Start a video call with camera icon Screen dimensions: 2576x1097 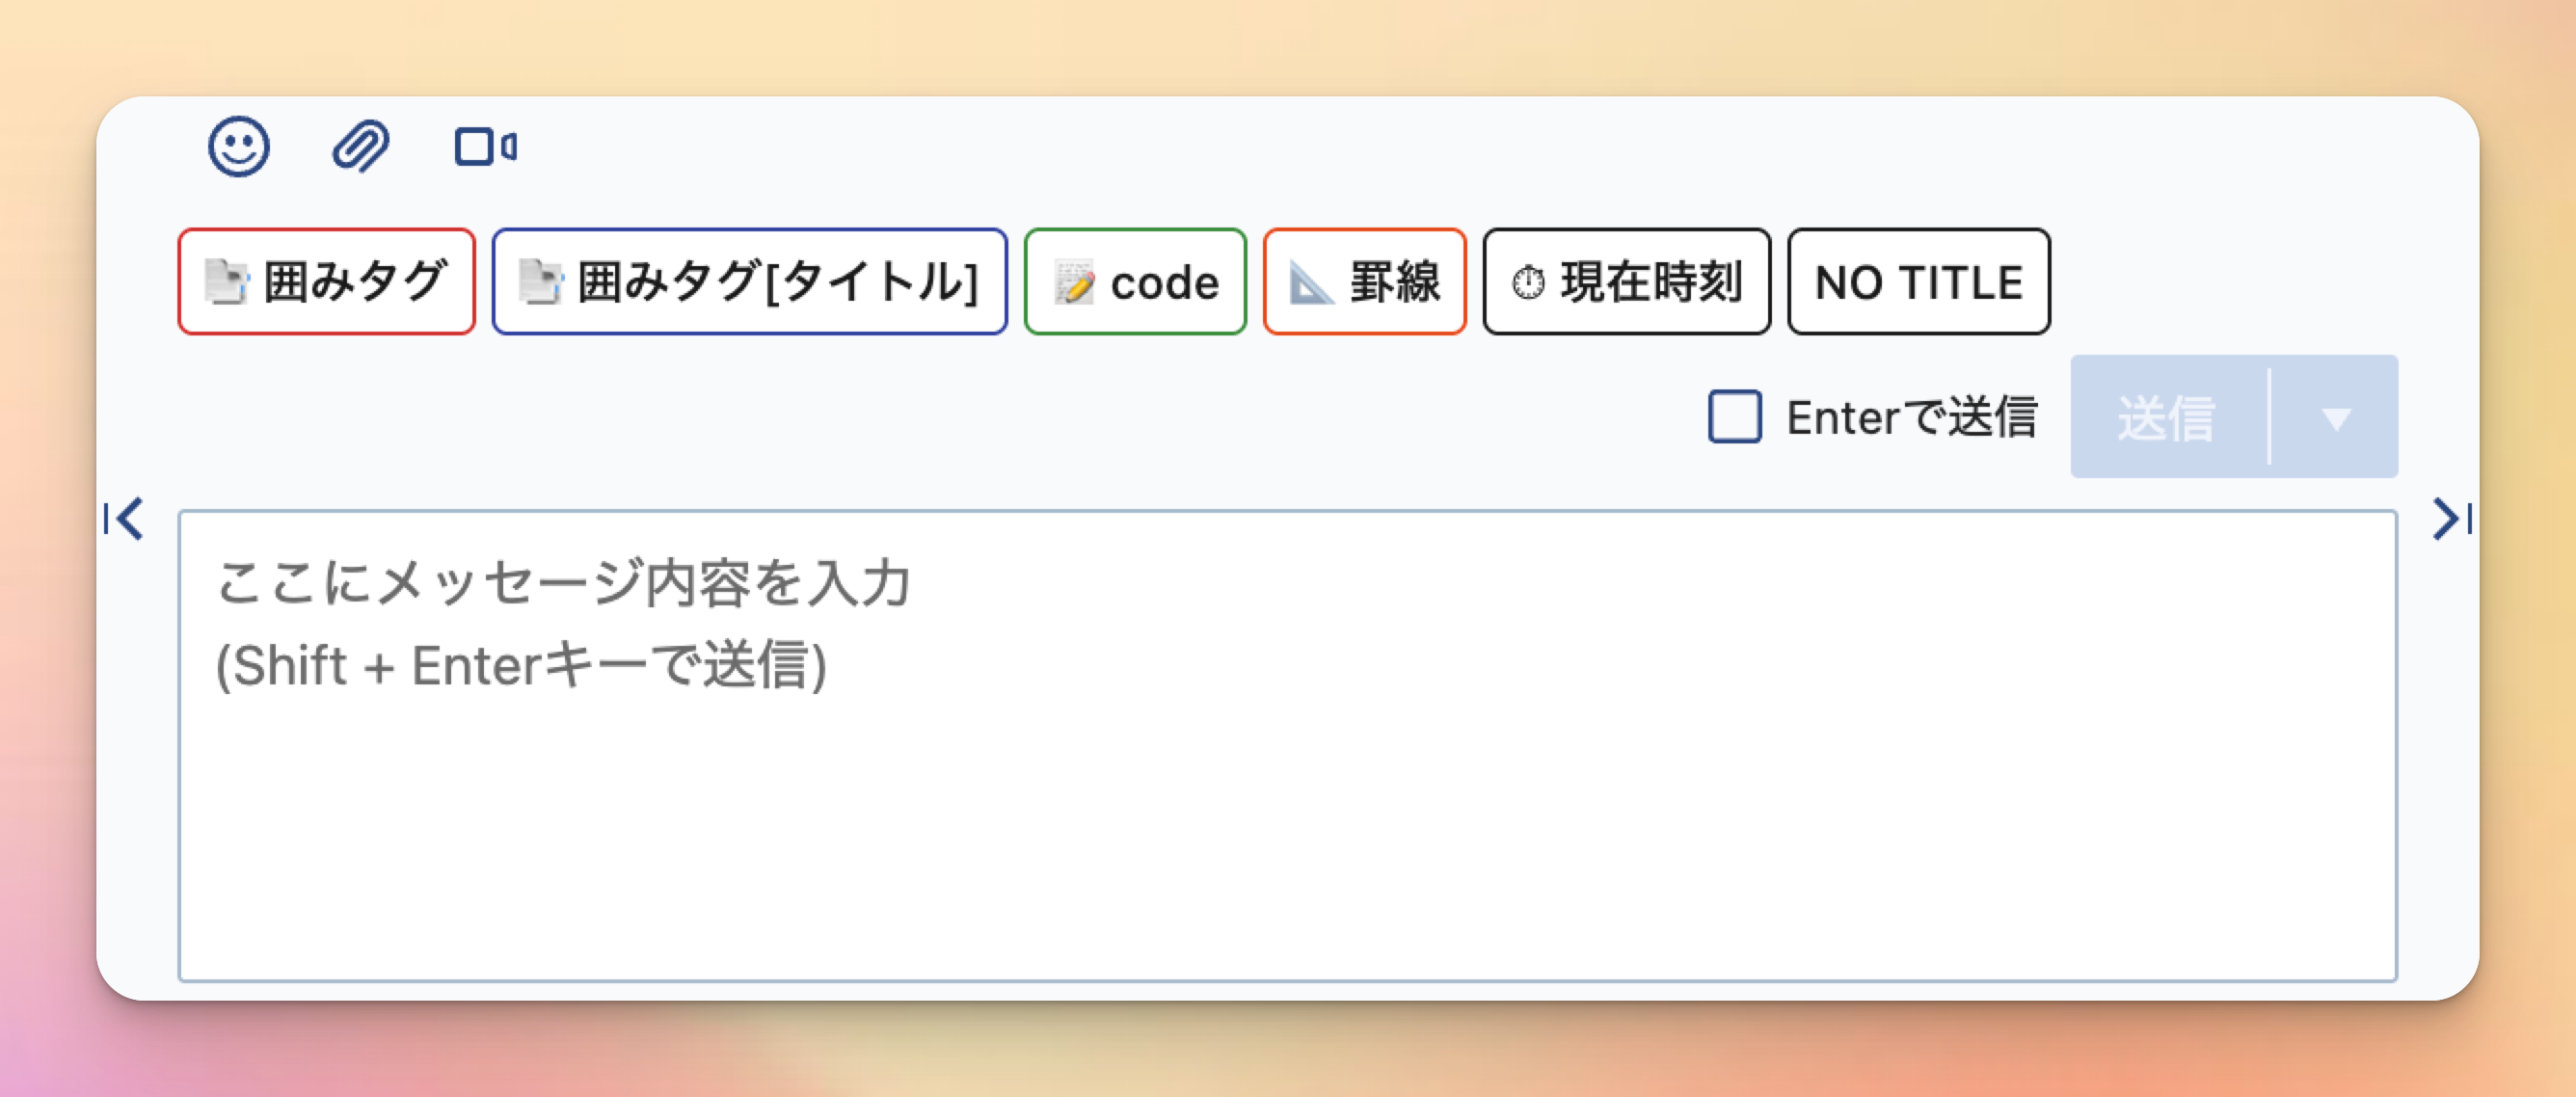pyautogui.click(x=486, y=147)
